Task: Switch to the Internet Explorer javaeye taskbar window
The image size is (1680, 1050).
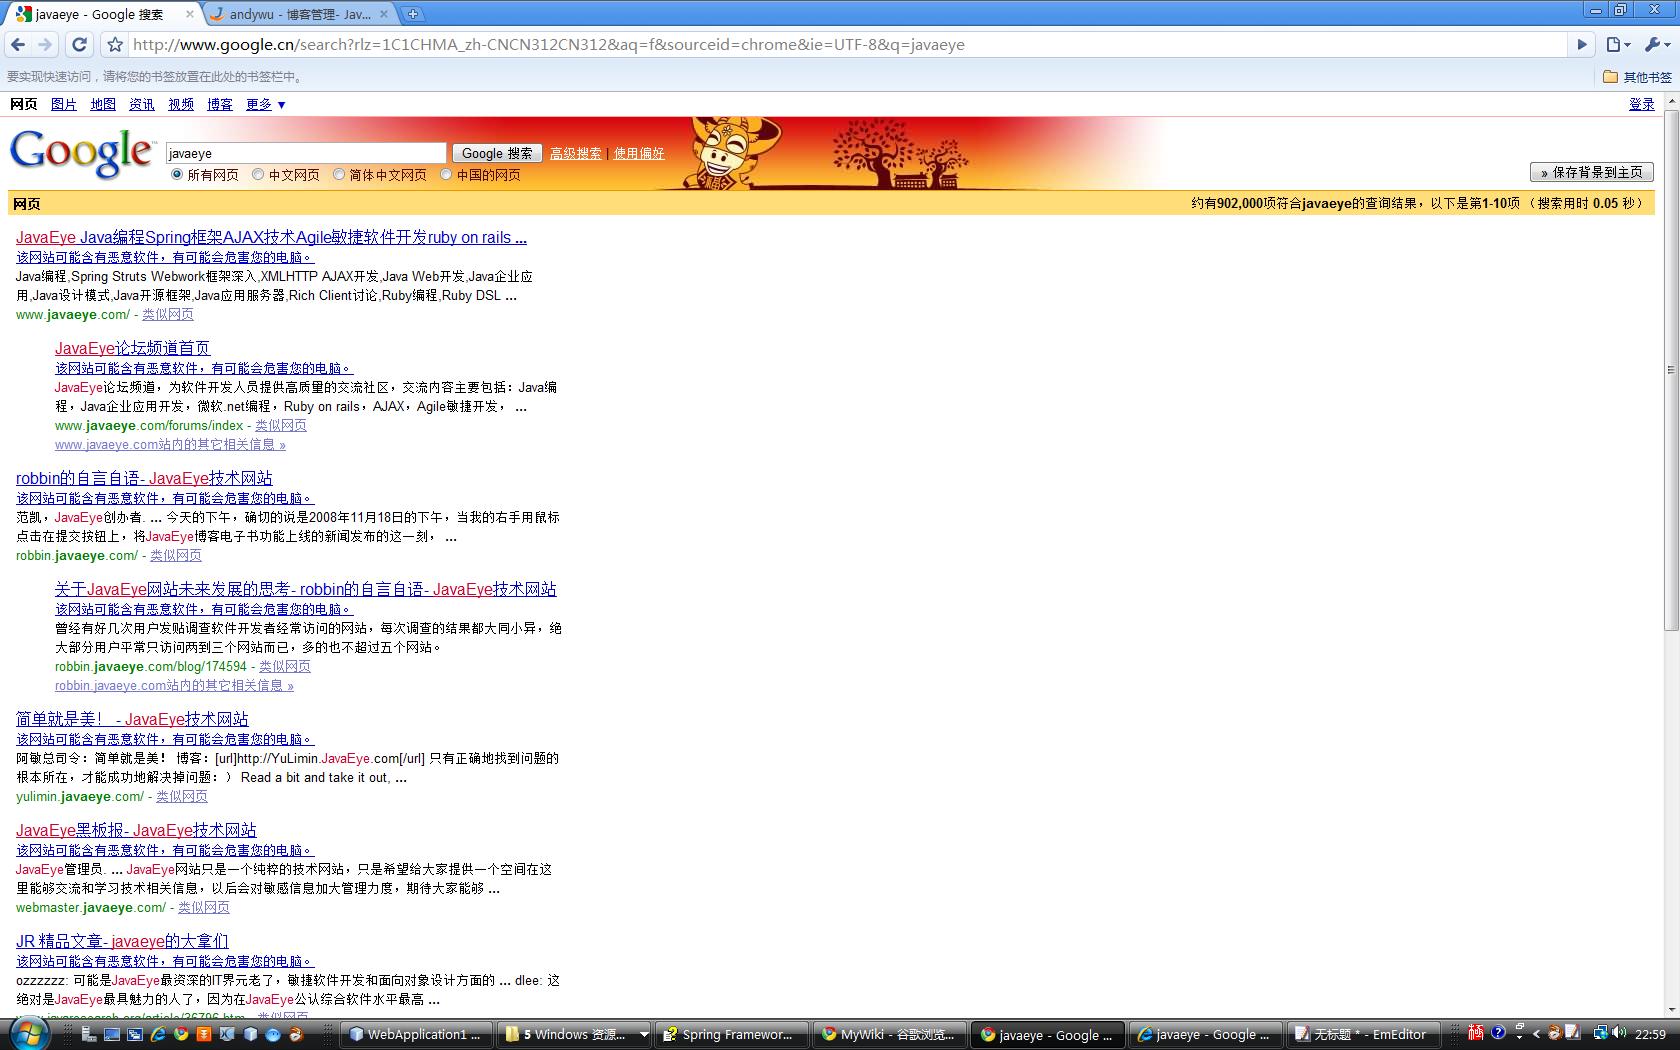Action: [x=1204, y=1034]
